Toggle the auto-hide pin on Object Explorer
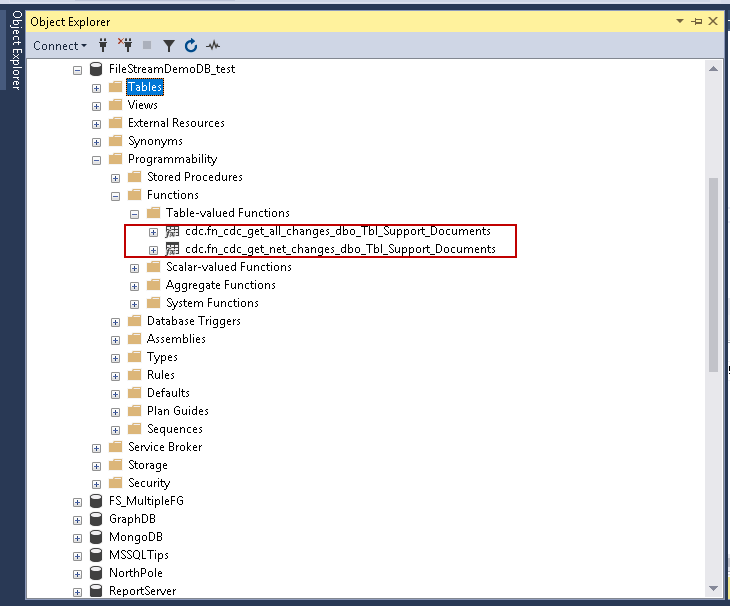Image resolution: width=730 pixels, height=606 pixels. point(696,21)
